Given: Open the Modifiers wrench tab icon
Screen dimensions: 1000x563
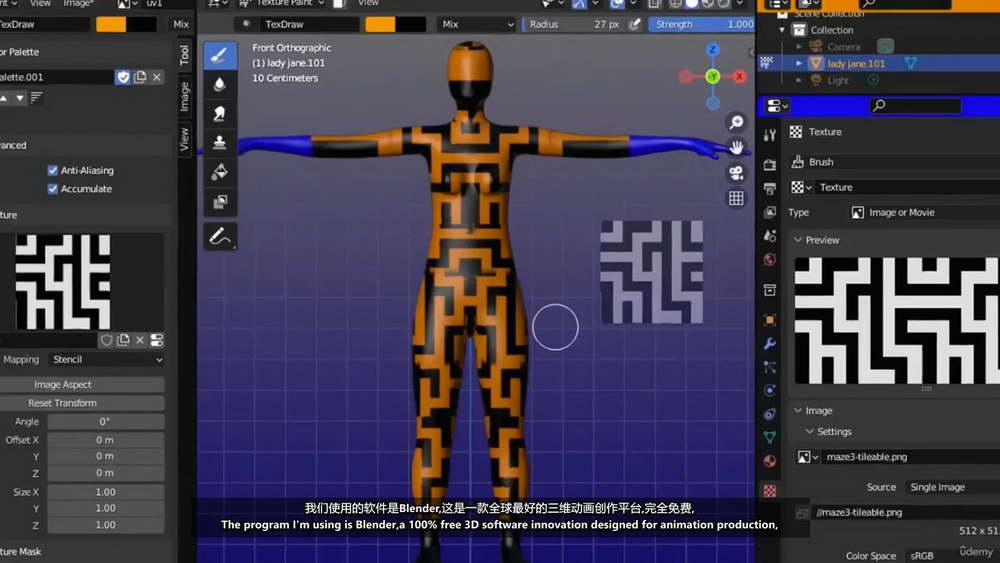Looking at the screenshot, I should click(x=770, y=344).
